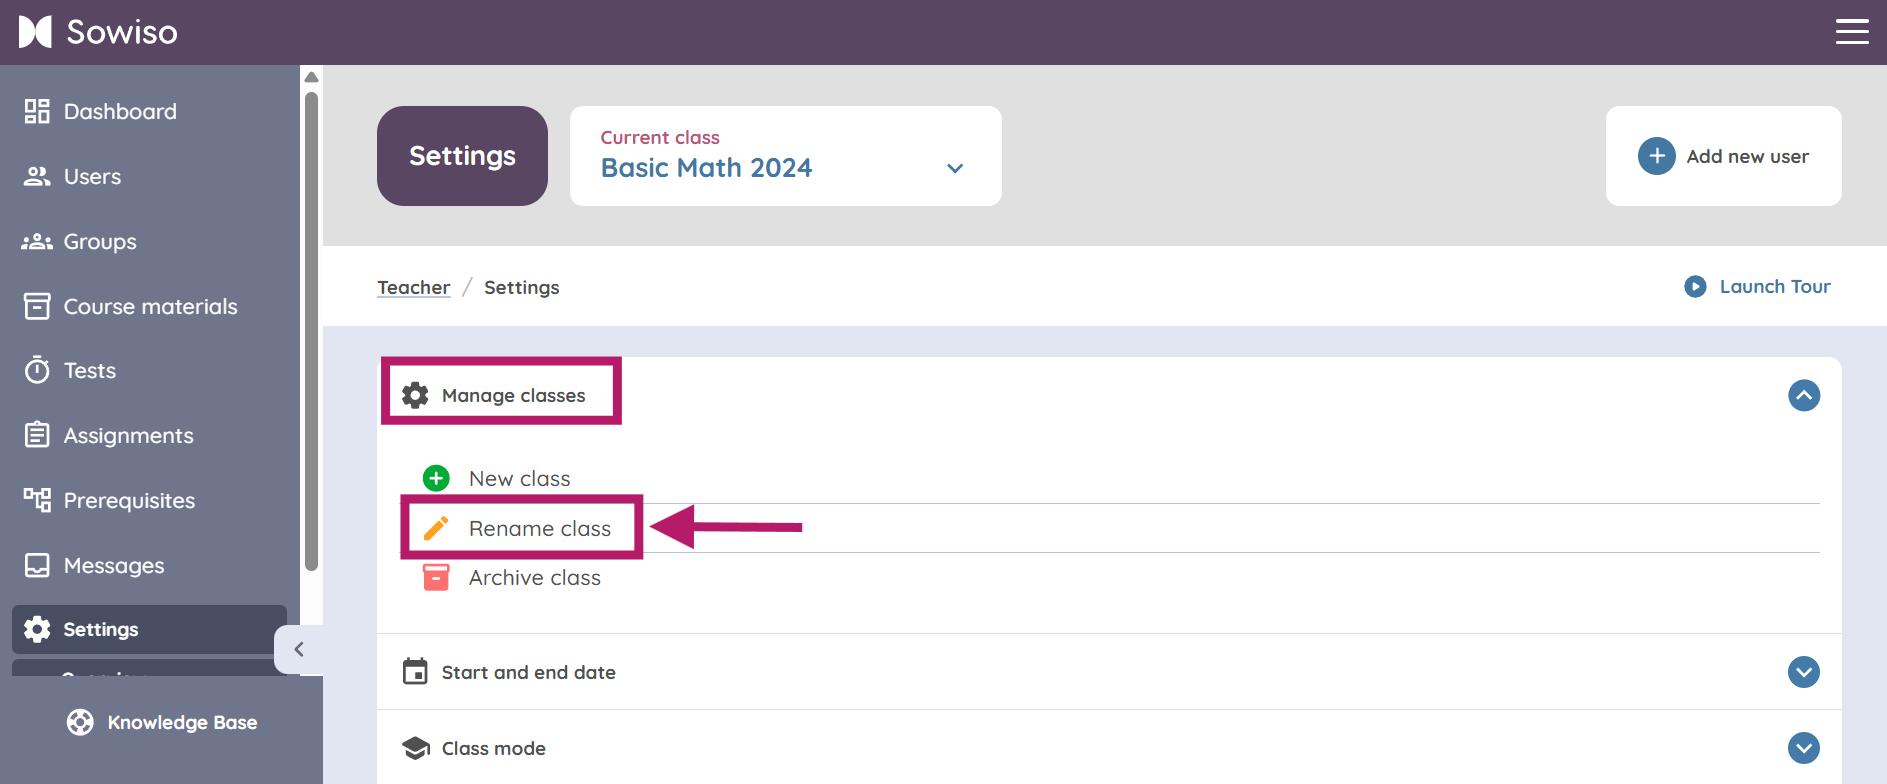
Task: Open the Groups section
Action: click(x=100, y=241)
